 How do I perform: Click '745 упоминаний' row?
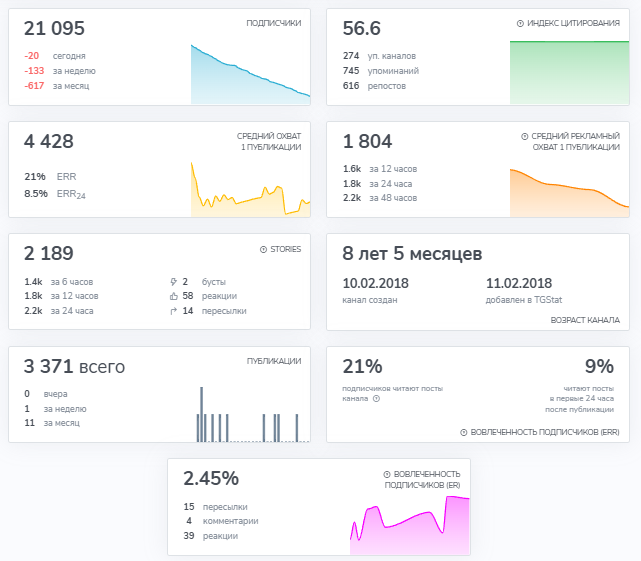click(381, 71)
